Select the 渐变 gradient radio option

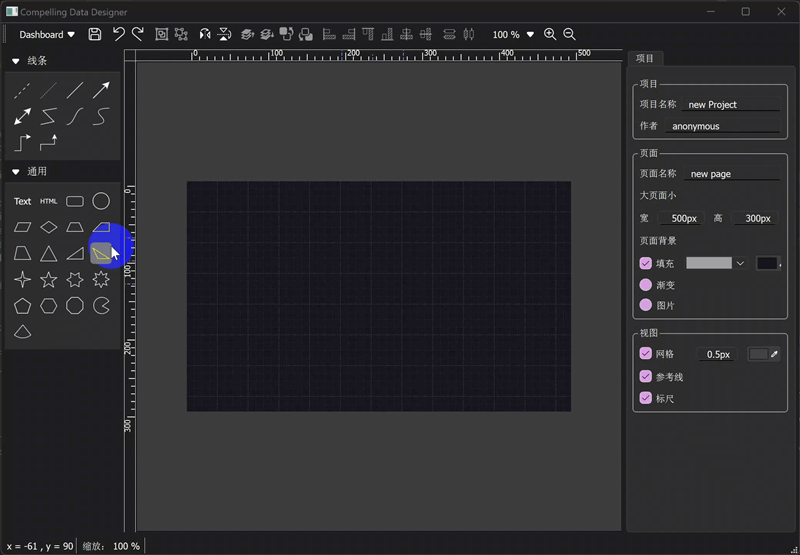click(x=645, y=285)
